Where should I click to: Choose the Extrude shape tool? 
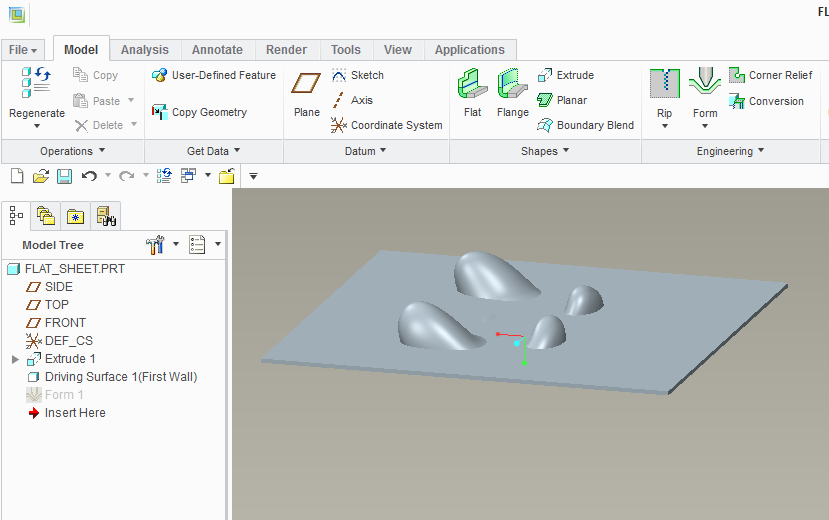(x=566, y=75)
